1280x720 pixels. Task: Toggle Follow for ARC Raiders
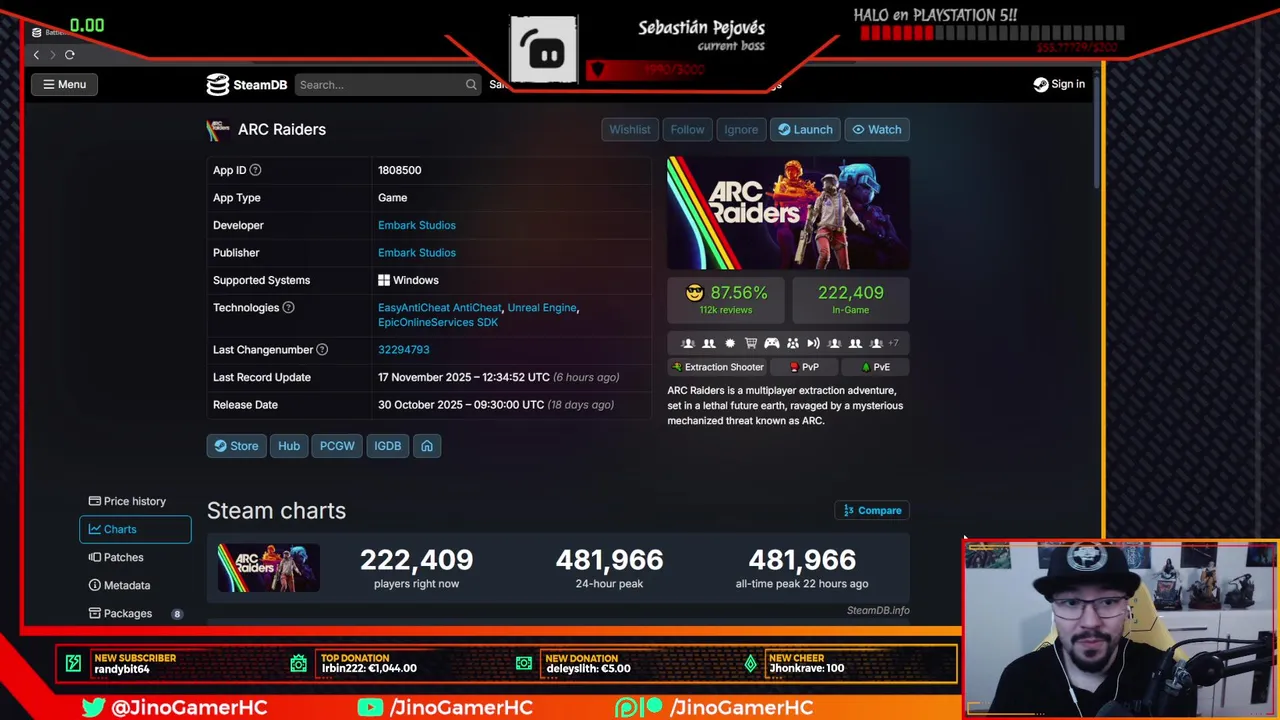[x=687, y=130]
